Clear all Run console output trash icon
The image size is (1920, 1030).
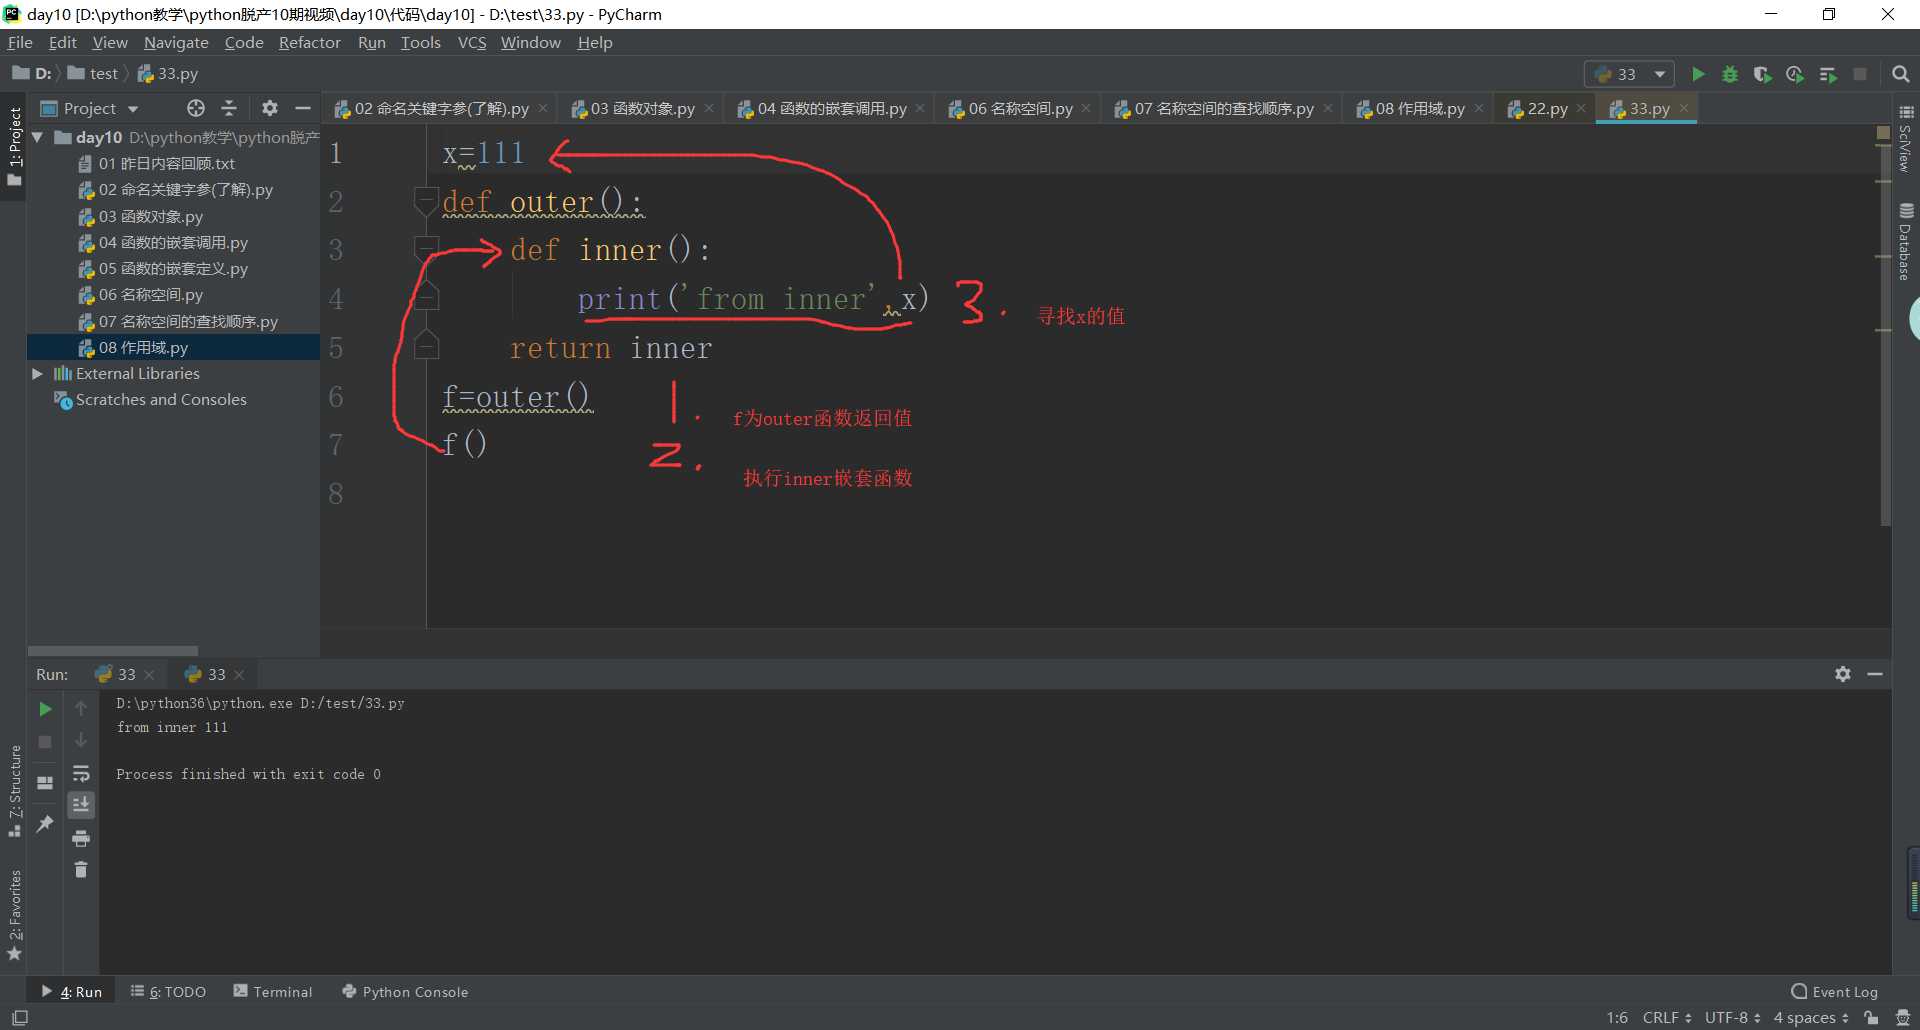81,870
